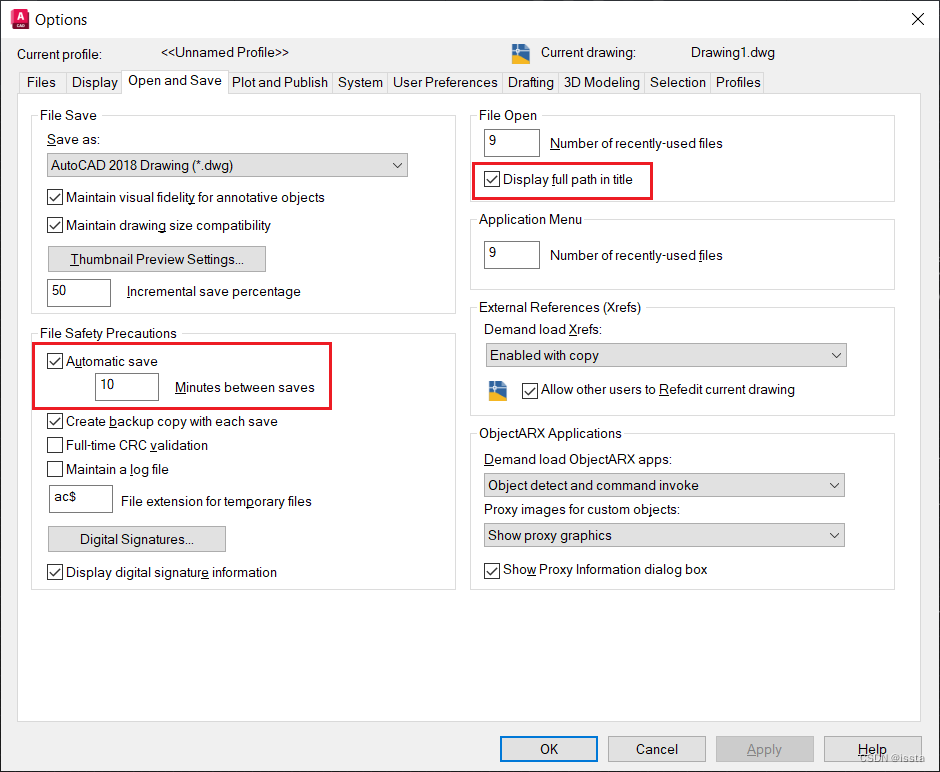Open Digital Signatures dialog button
The image size is (940, 772).
[x=137, y=539]
